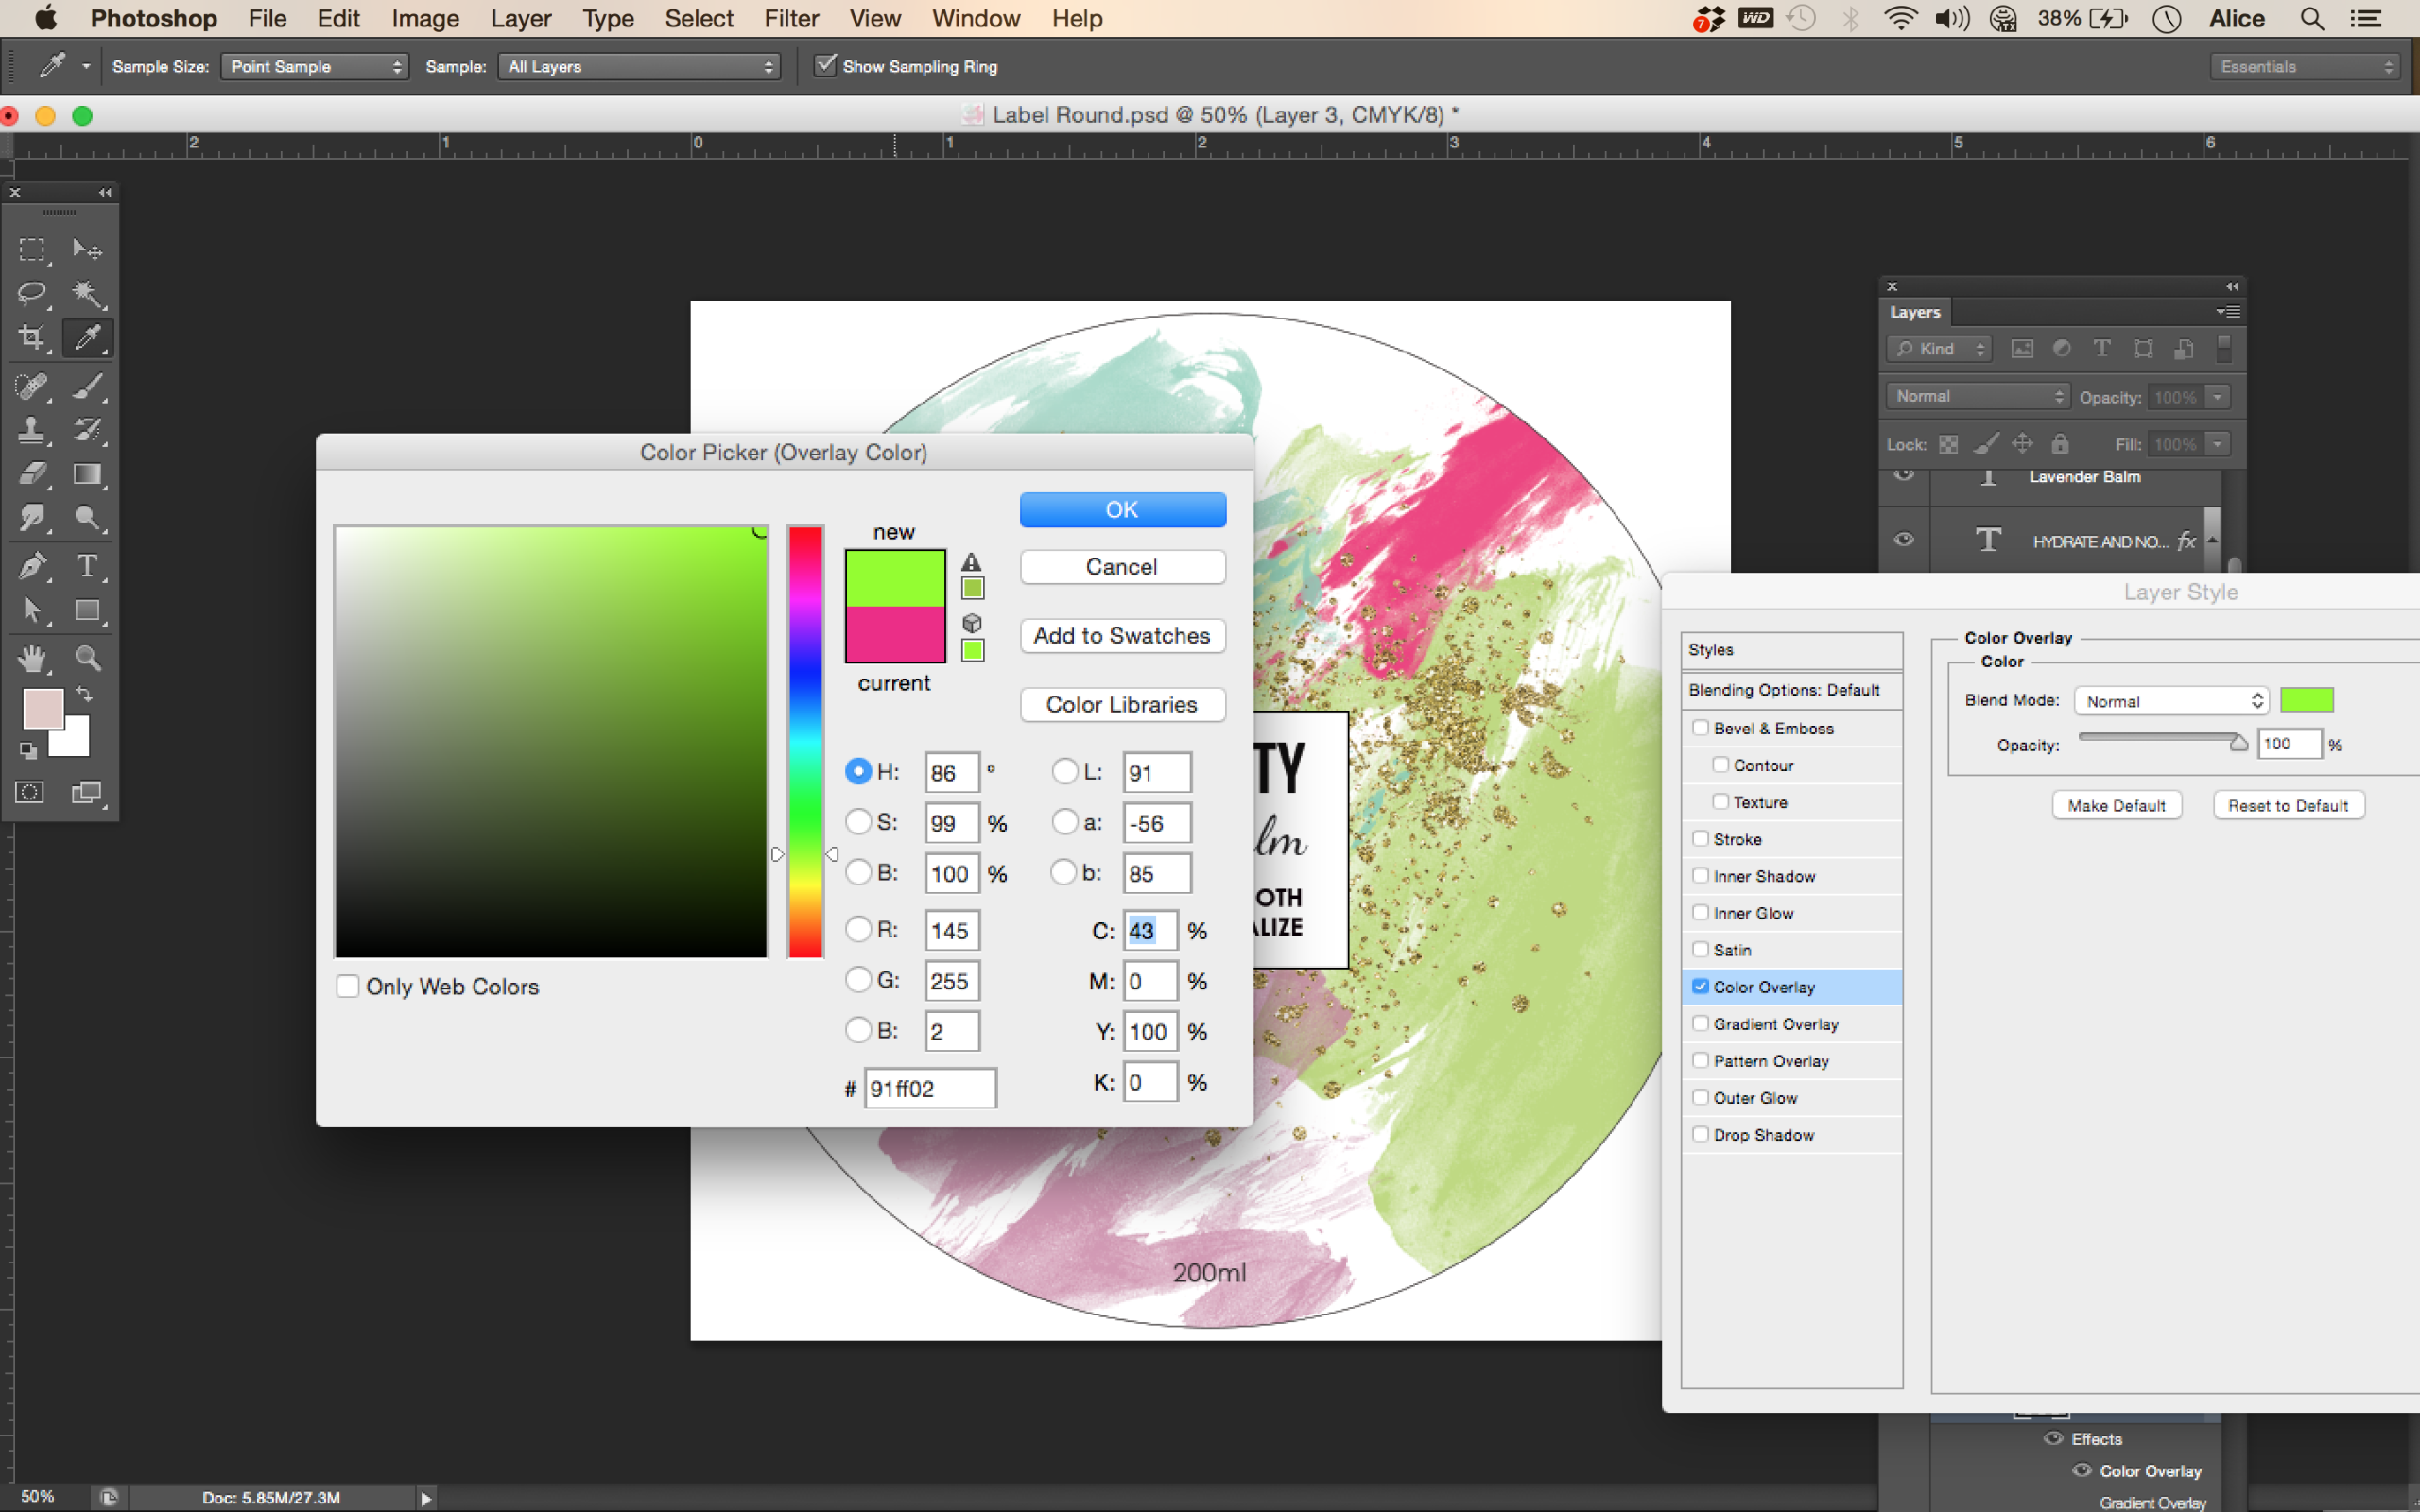Select the L lightness radio button

[1065, 771]
